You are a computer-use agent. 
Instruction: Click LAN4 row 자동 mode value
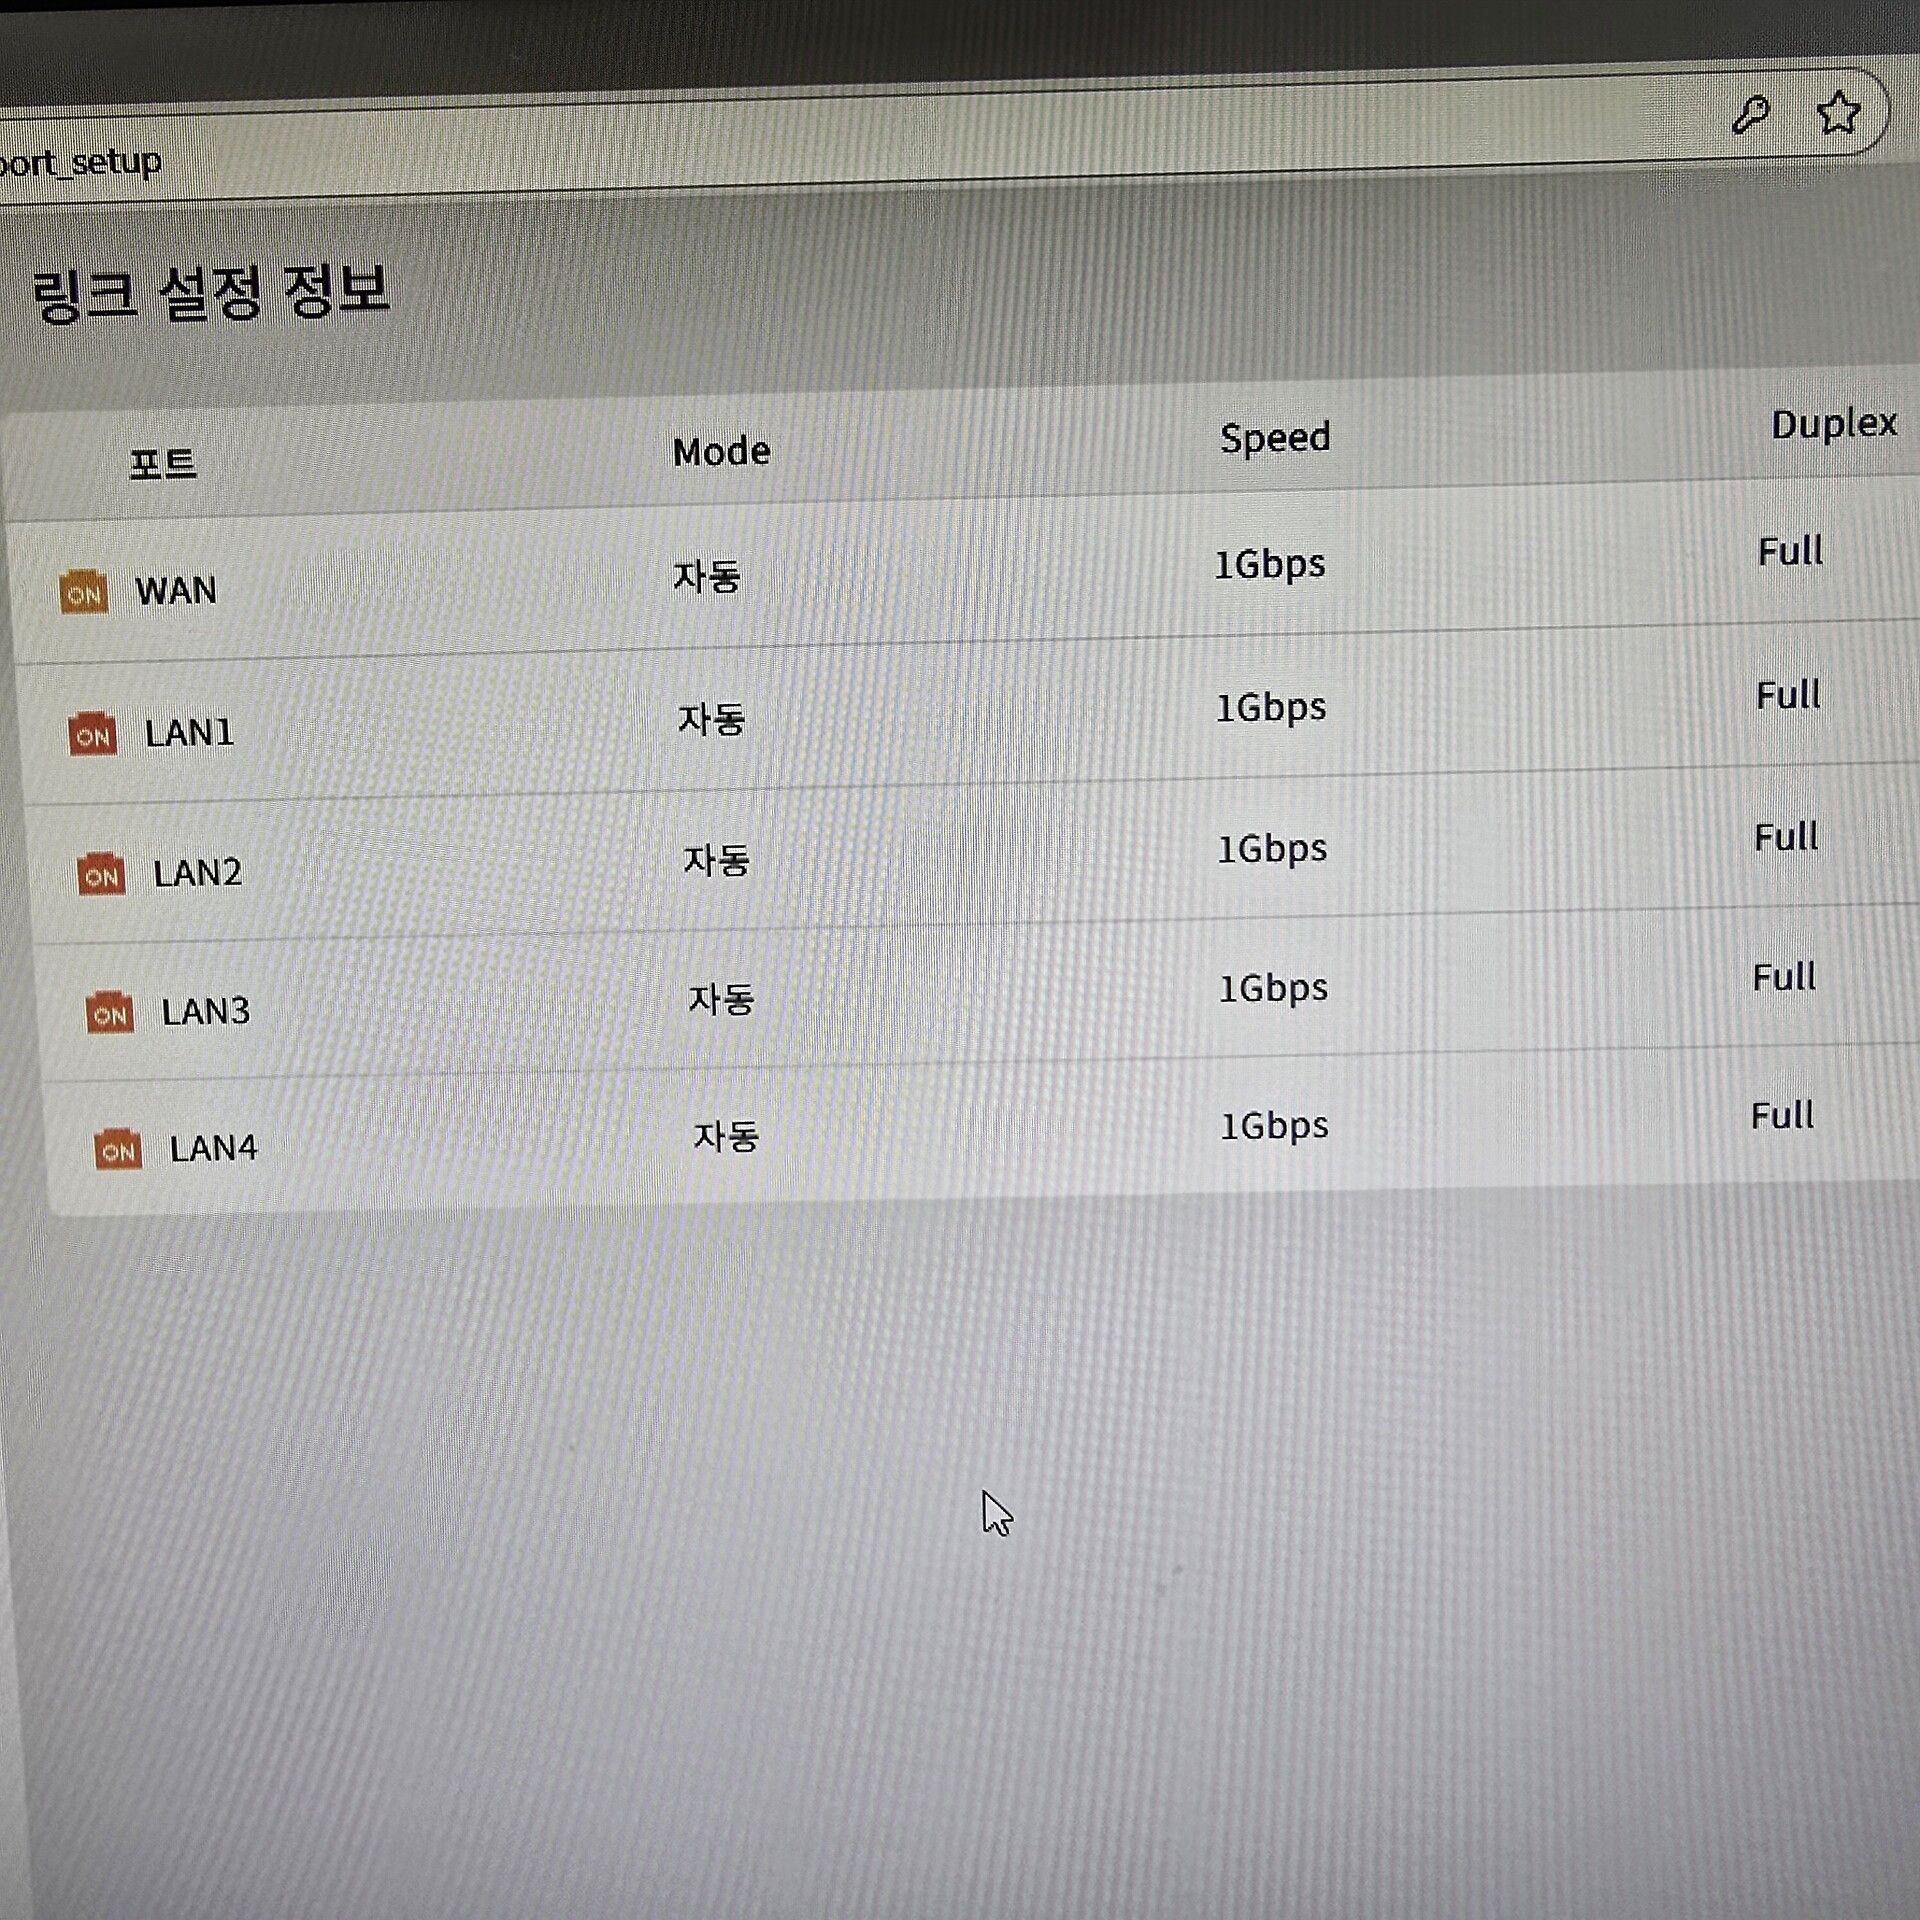[726, 1136]
